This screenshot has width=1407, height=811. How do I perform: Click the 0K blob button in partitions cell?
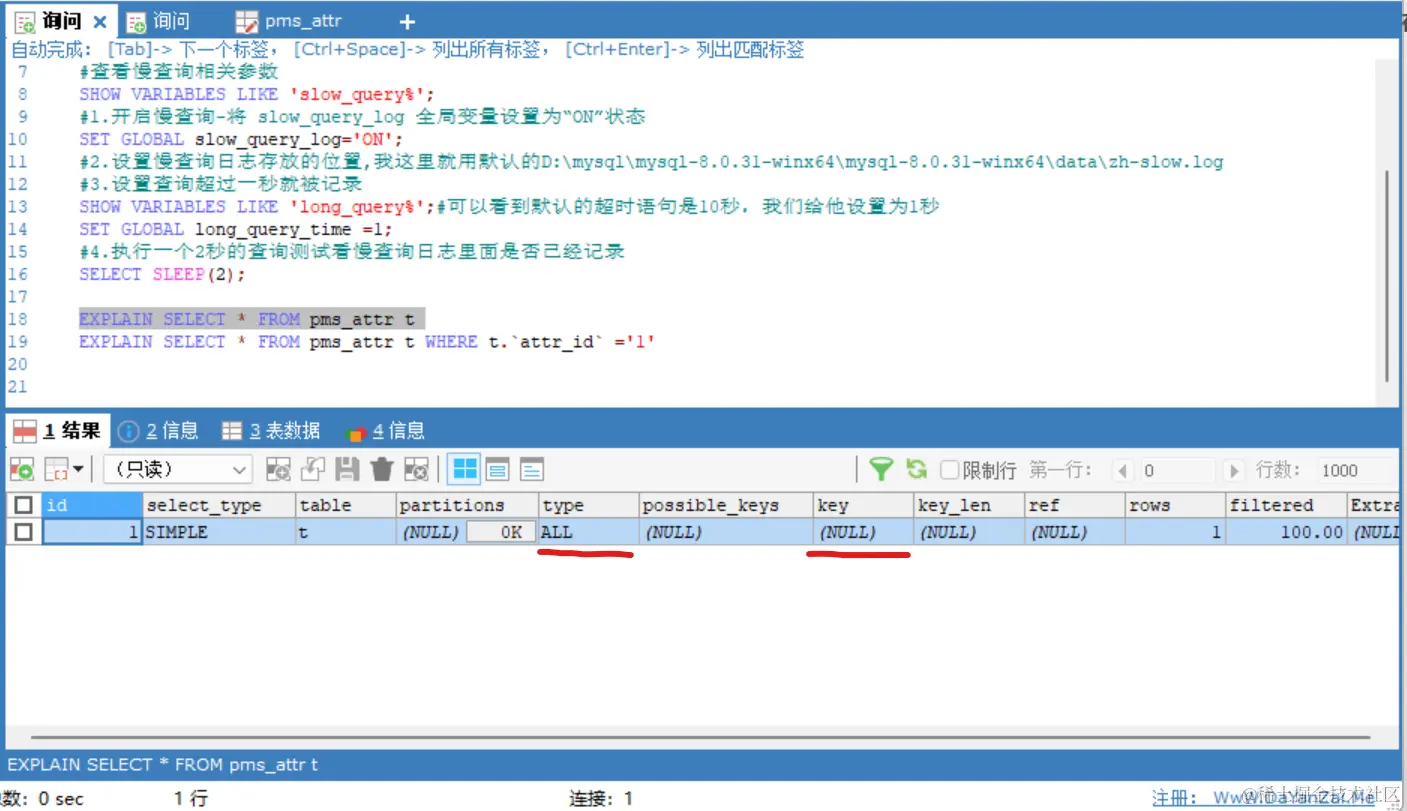[500, 532]
